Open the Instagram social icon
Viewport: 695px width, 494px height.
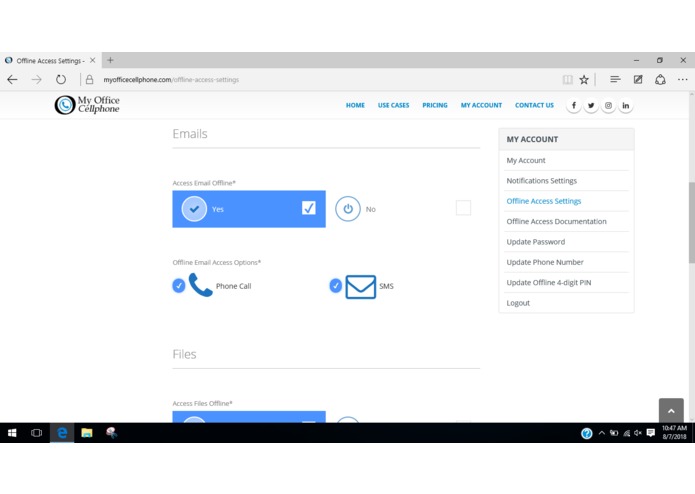[x=608, y=105]
